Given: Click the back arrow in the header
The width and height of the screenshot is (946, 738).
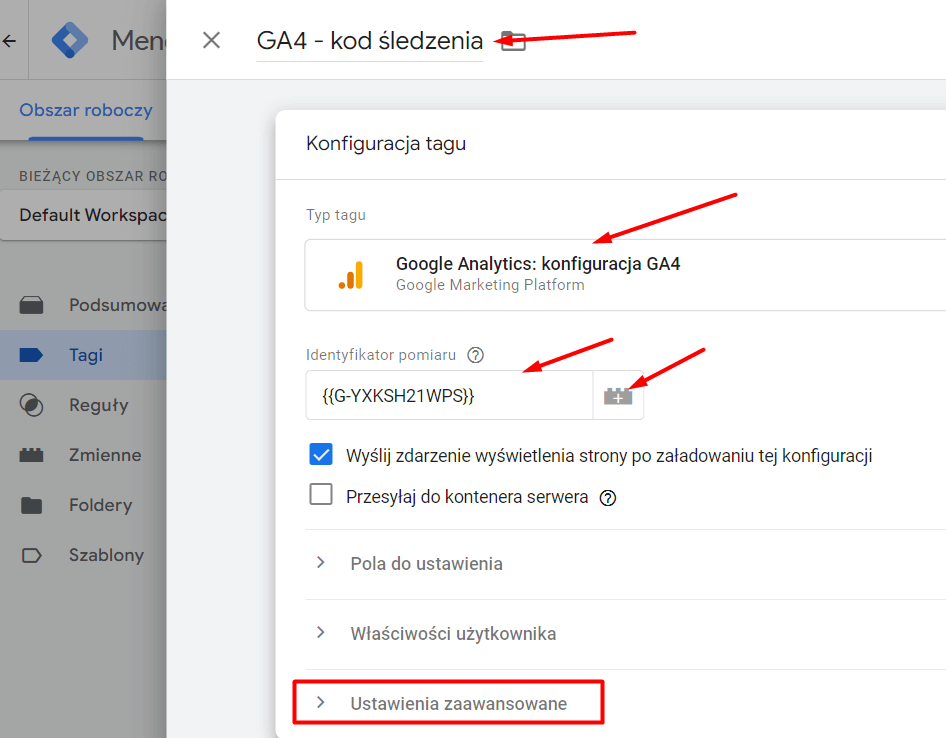Looking at the screenshot, I should pos(8,41).
